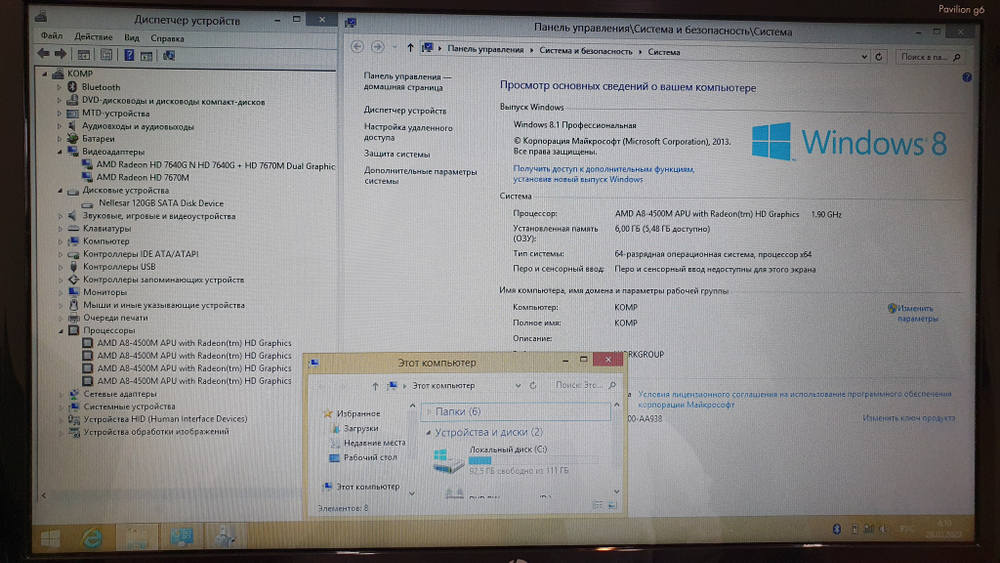Select Аудиовходы и аудиовыходы item

pos(138,126)
